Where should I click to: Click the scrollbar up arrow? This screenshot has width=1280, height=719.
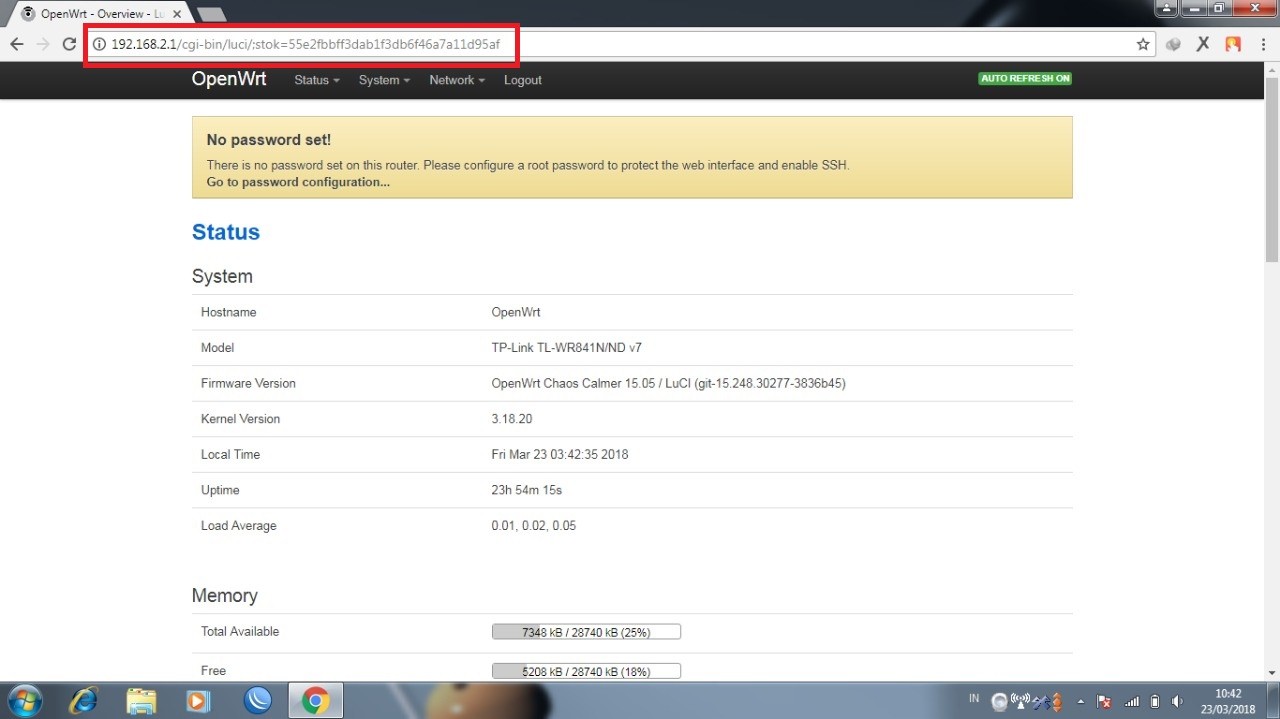tap(1272, 69)
